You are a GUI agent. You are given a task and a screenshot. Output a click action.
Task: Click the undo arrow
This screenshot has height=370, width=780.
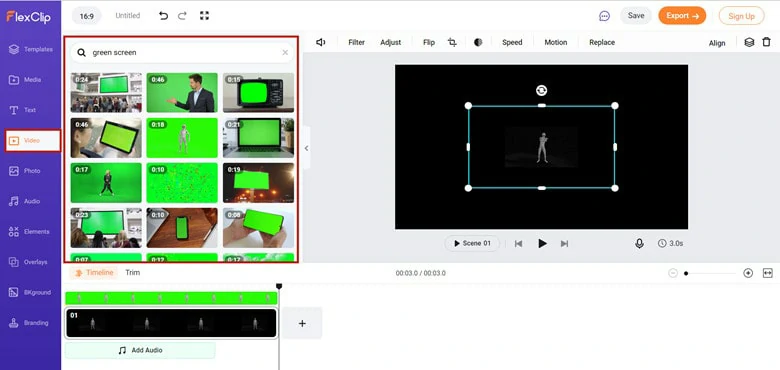pos(163,16)
